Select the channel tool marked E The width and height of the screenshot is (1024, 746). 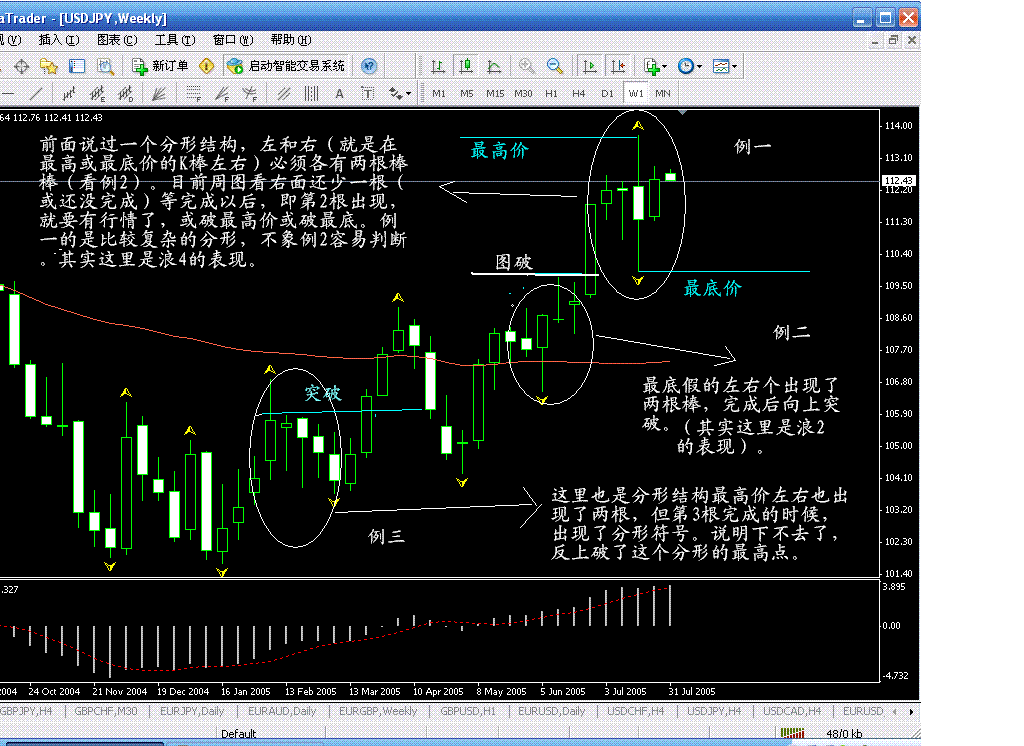click(97, 94)
